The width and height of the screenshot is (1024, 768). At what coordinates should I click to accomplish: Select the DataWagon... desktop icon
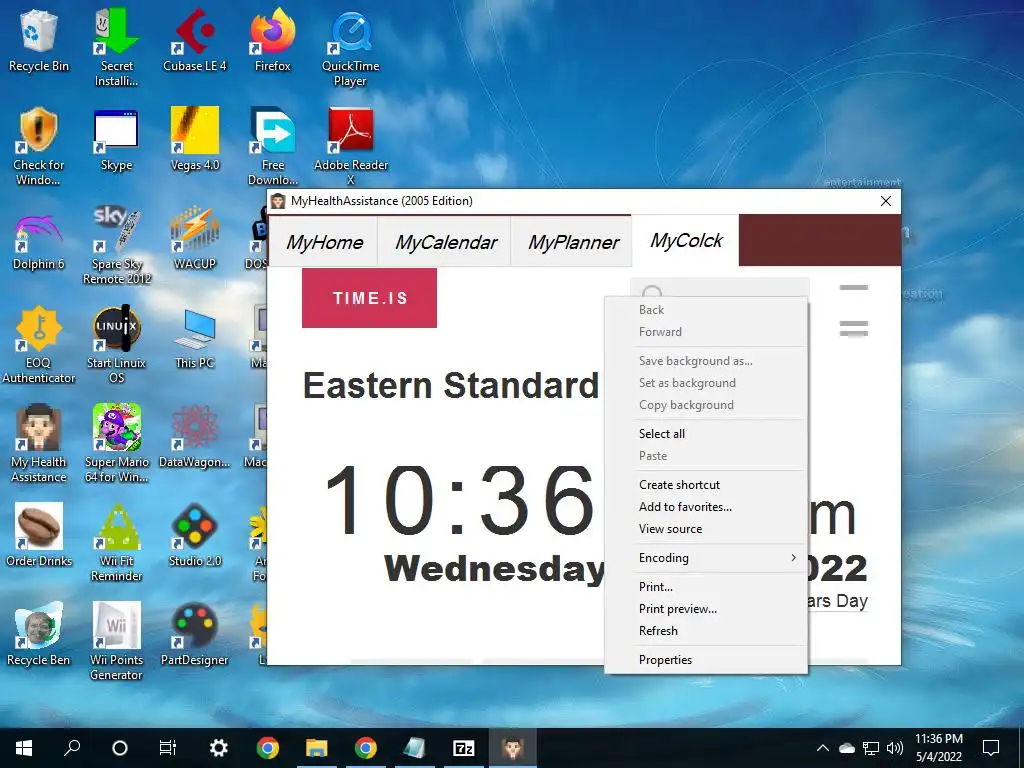click(195, 438)
